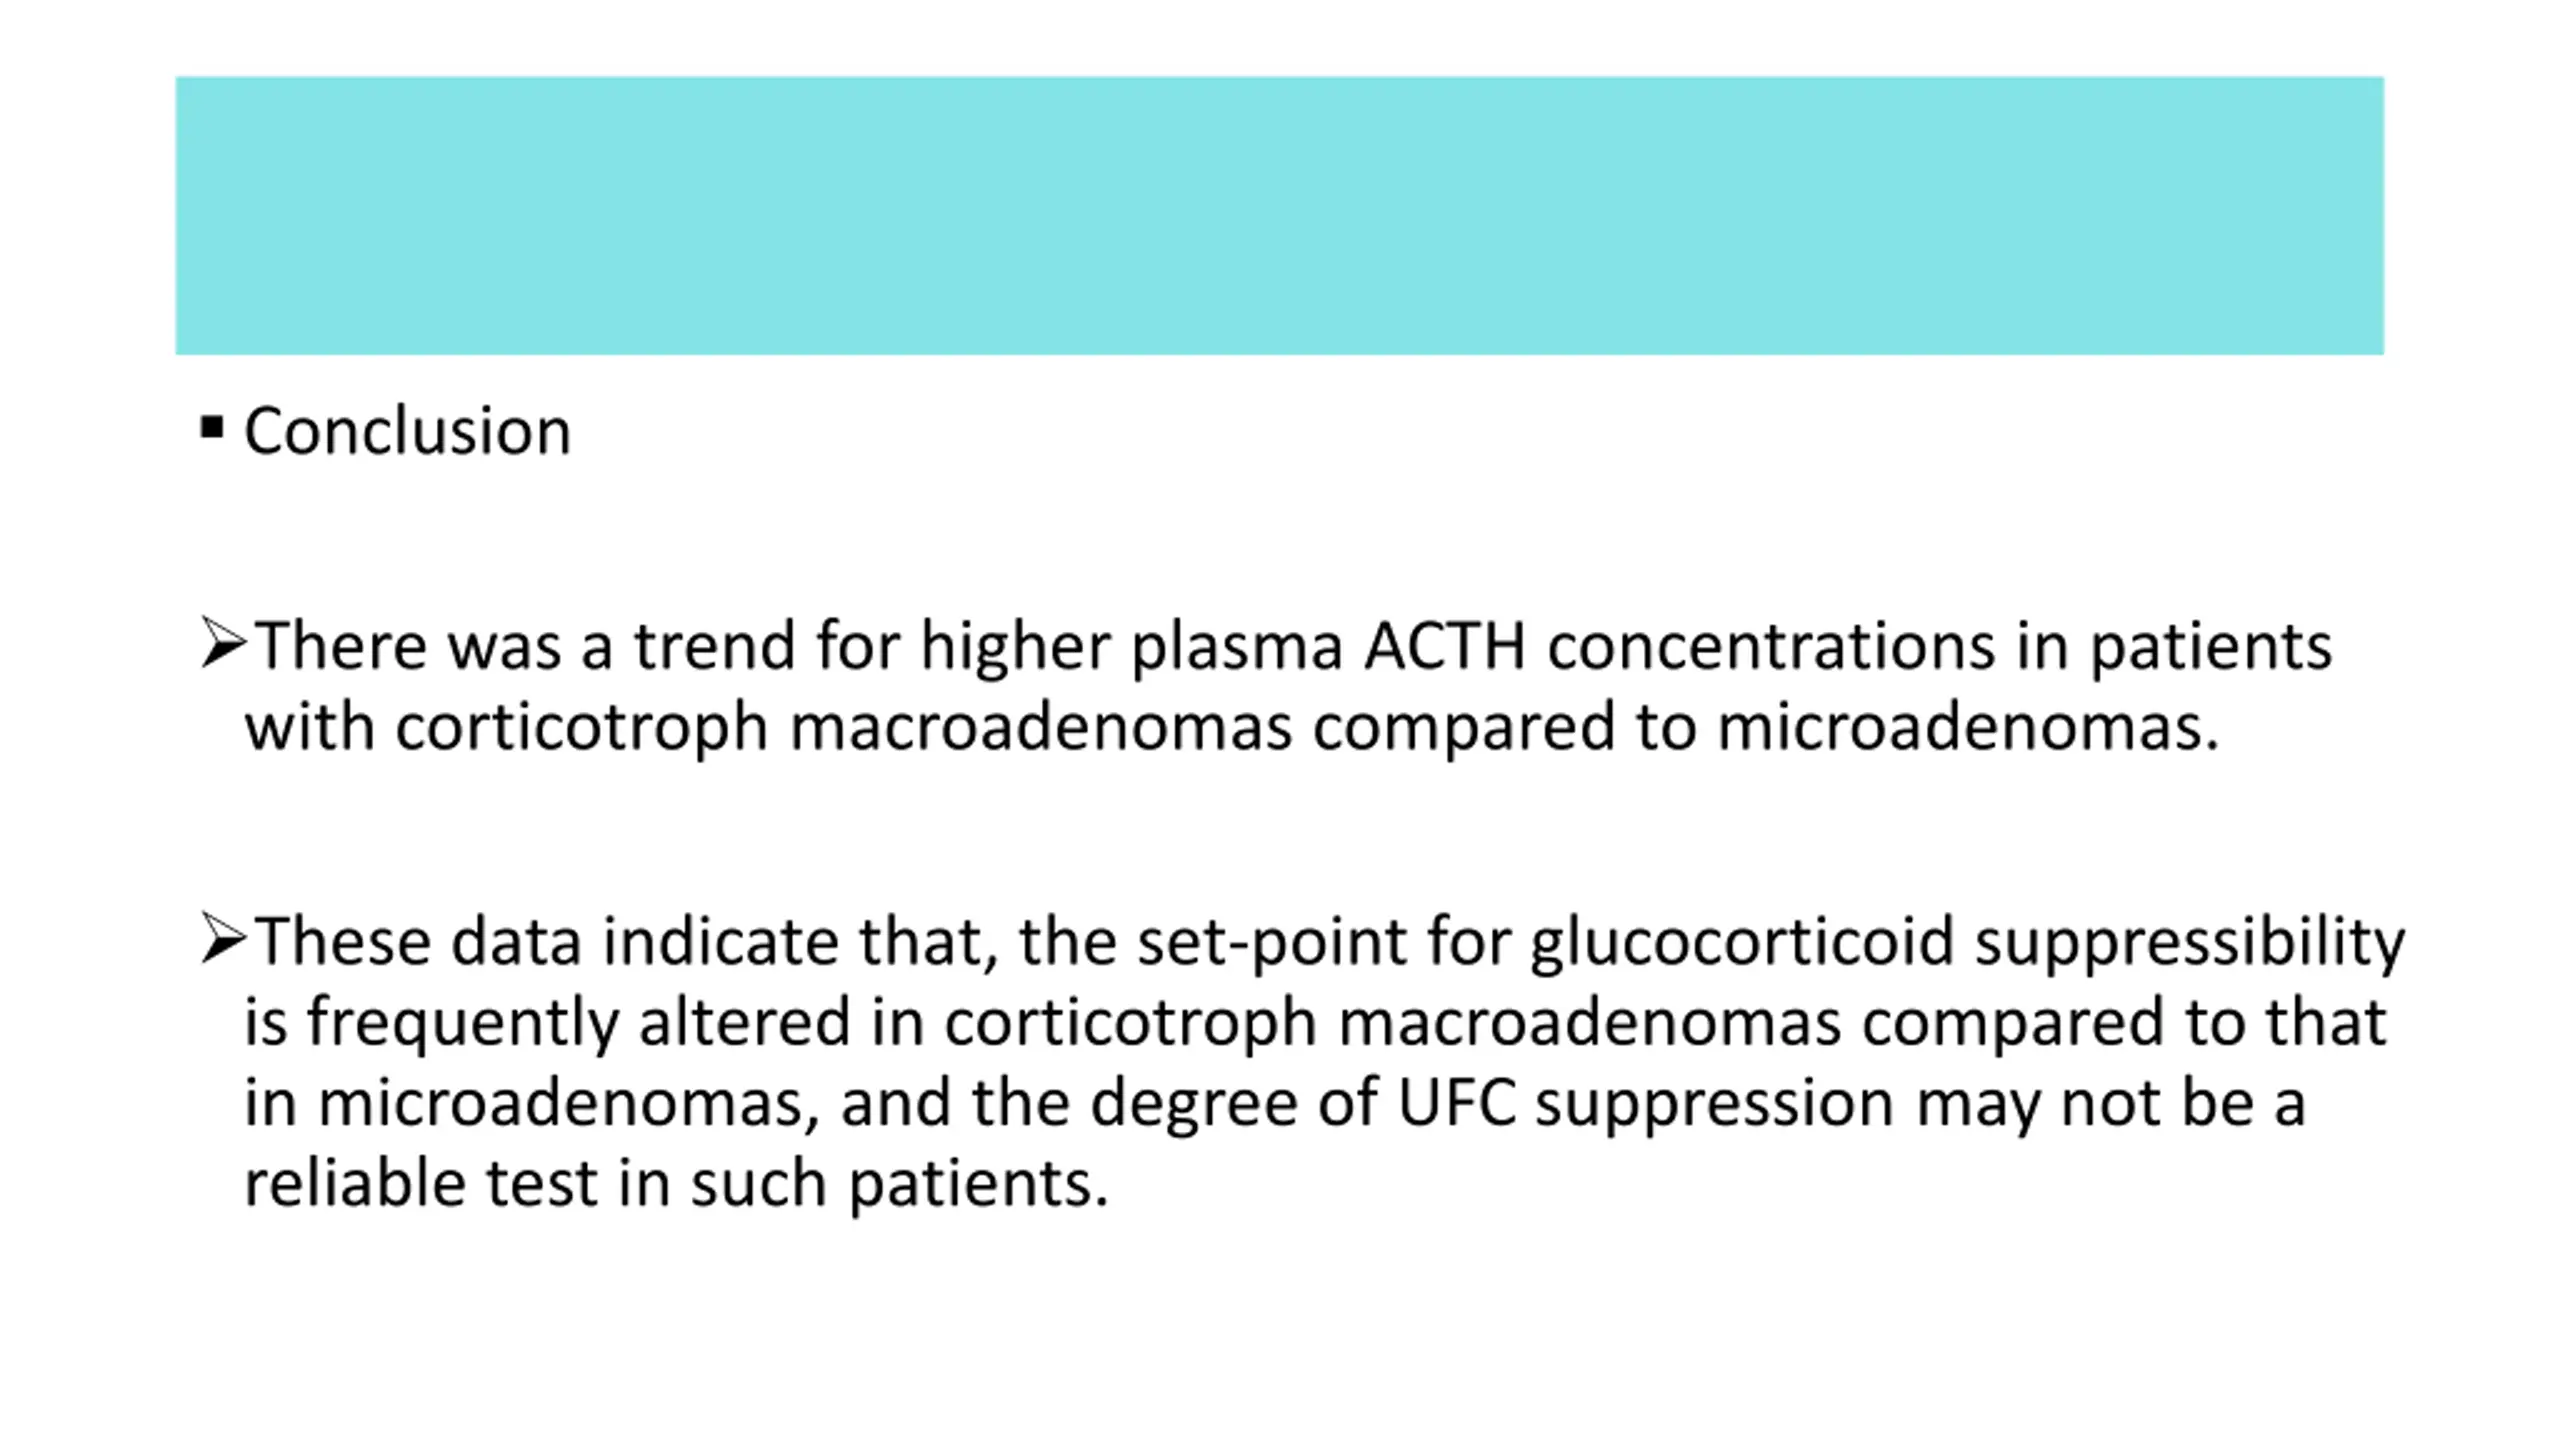This screenshot has width=2560, height=1440.
Task: Click the word 'glucocorticoid' in the slide
Action: pos(1741,942)
